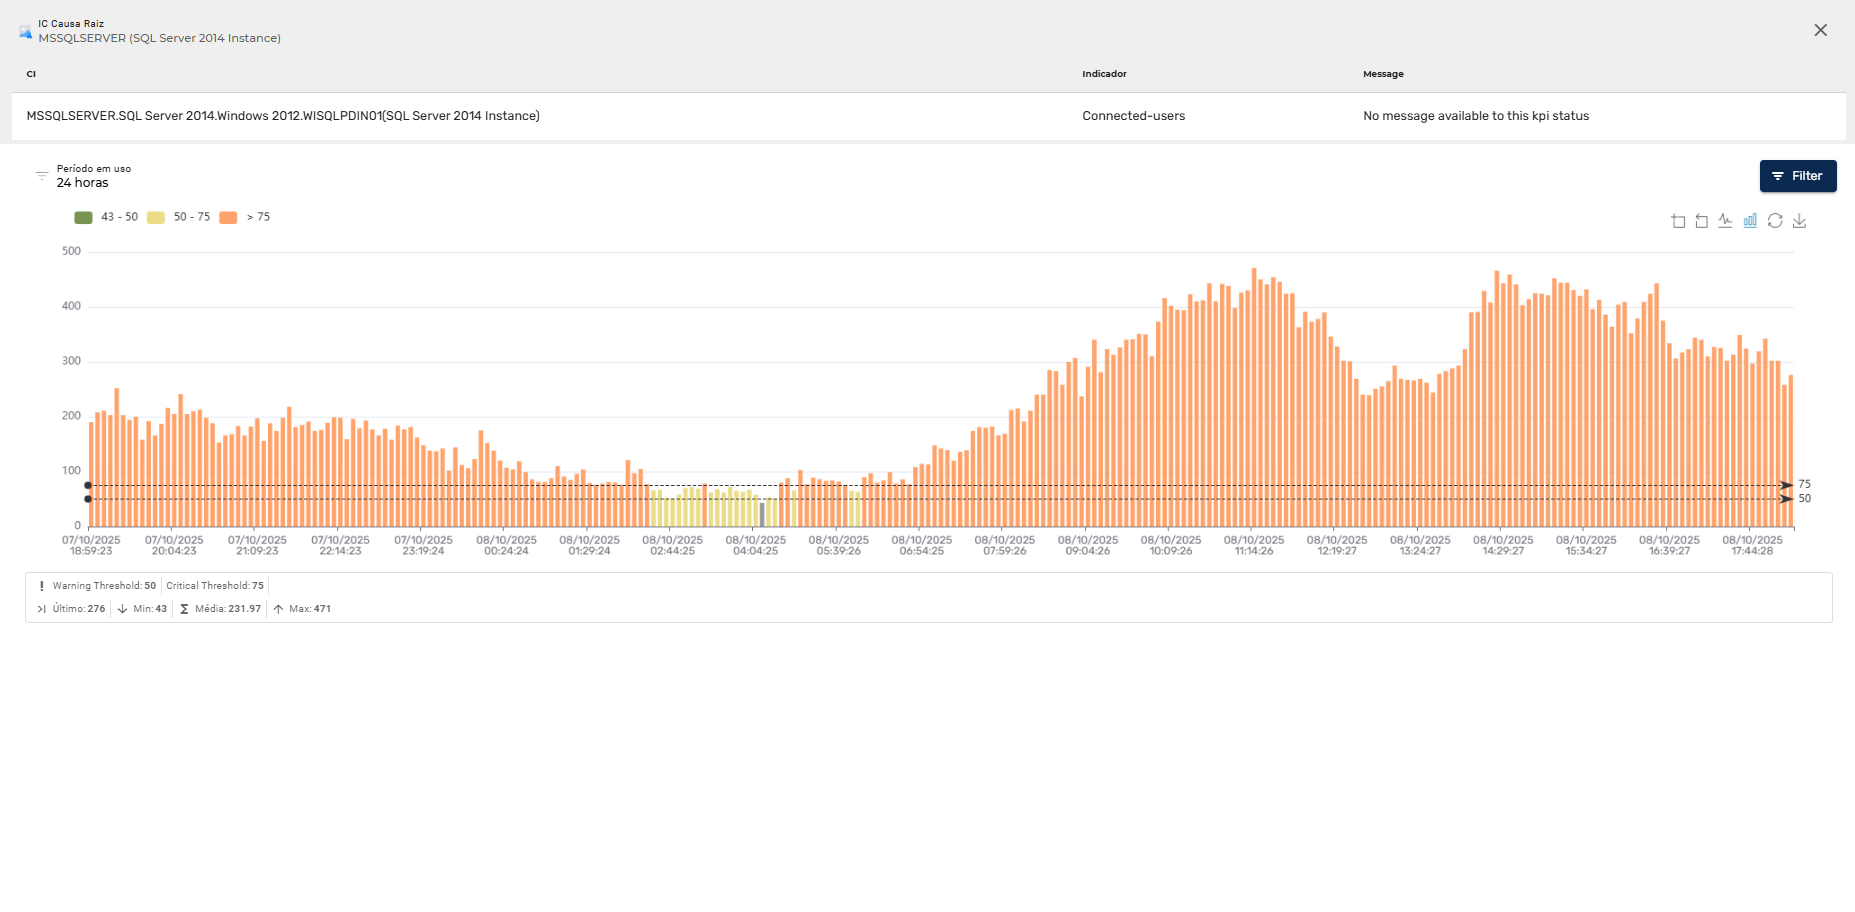
Task: Switch chart to line view
Action: pyautogui.click(x=1726, y=221)
